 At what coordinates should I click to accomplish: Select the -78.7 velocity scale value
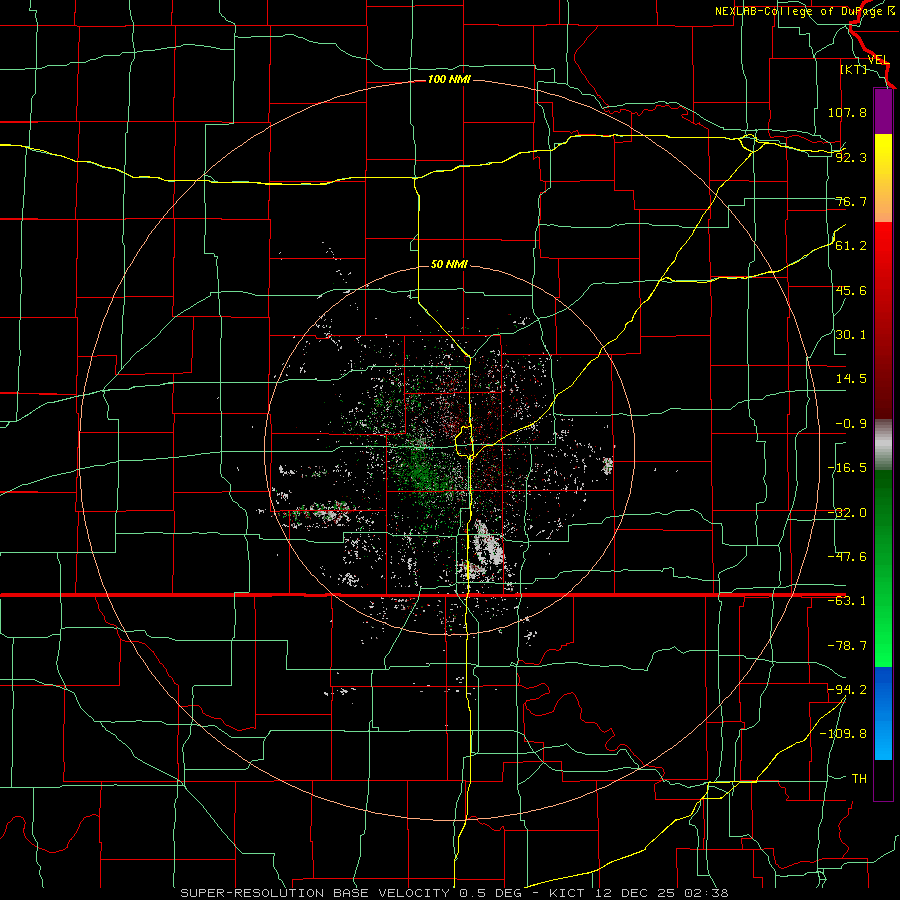coord(847,646)
